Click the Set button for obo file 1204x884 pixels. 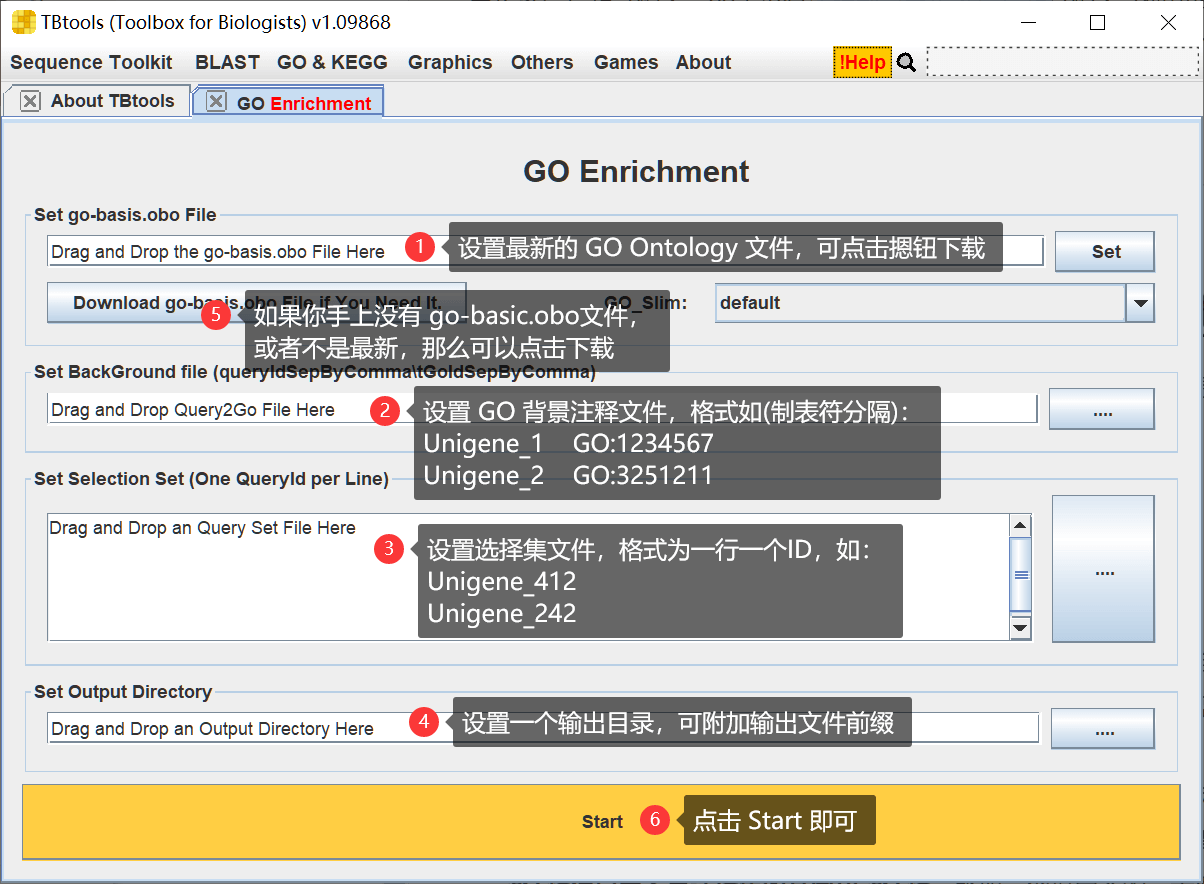pyautogui.click(x=1105, y=252)
